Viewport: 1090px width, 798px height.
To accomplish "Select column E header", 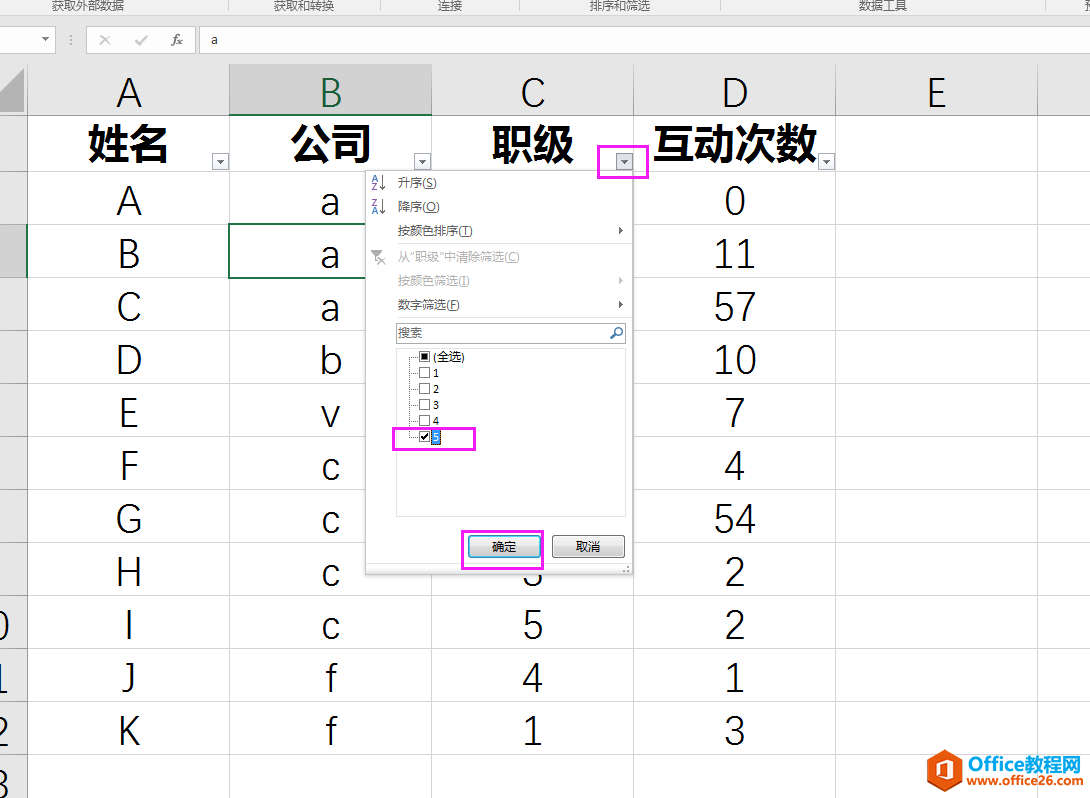I will coord(936,91).
